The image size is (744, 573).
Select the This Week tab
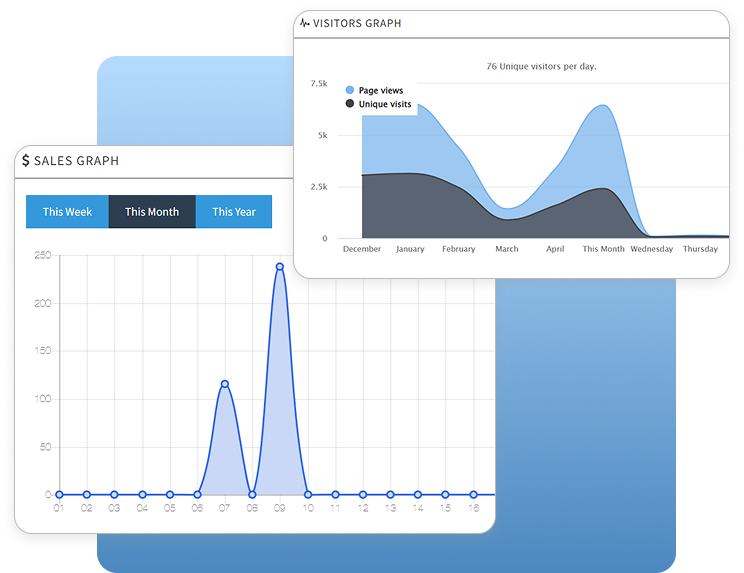(x=67, y=212)
